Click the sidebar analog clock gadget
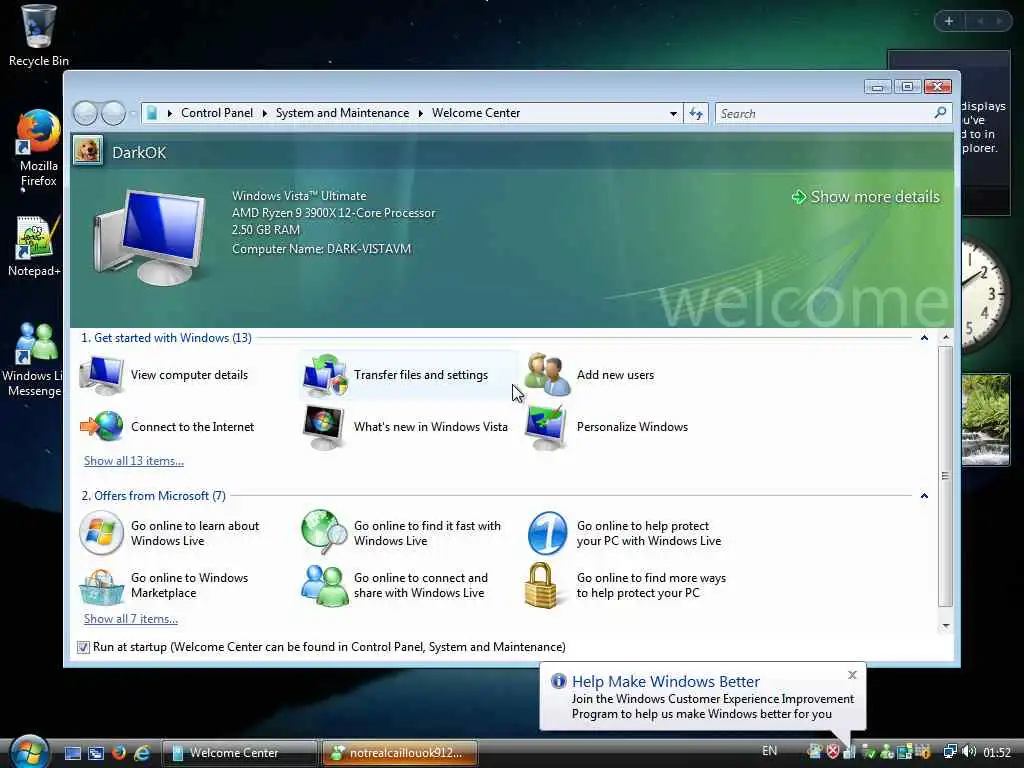This screenshot has width=1024, height=768. pos(985,296)
